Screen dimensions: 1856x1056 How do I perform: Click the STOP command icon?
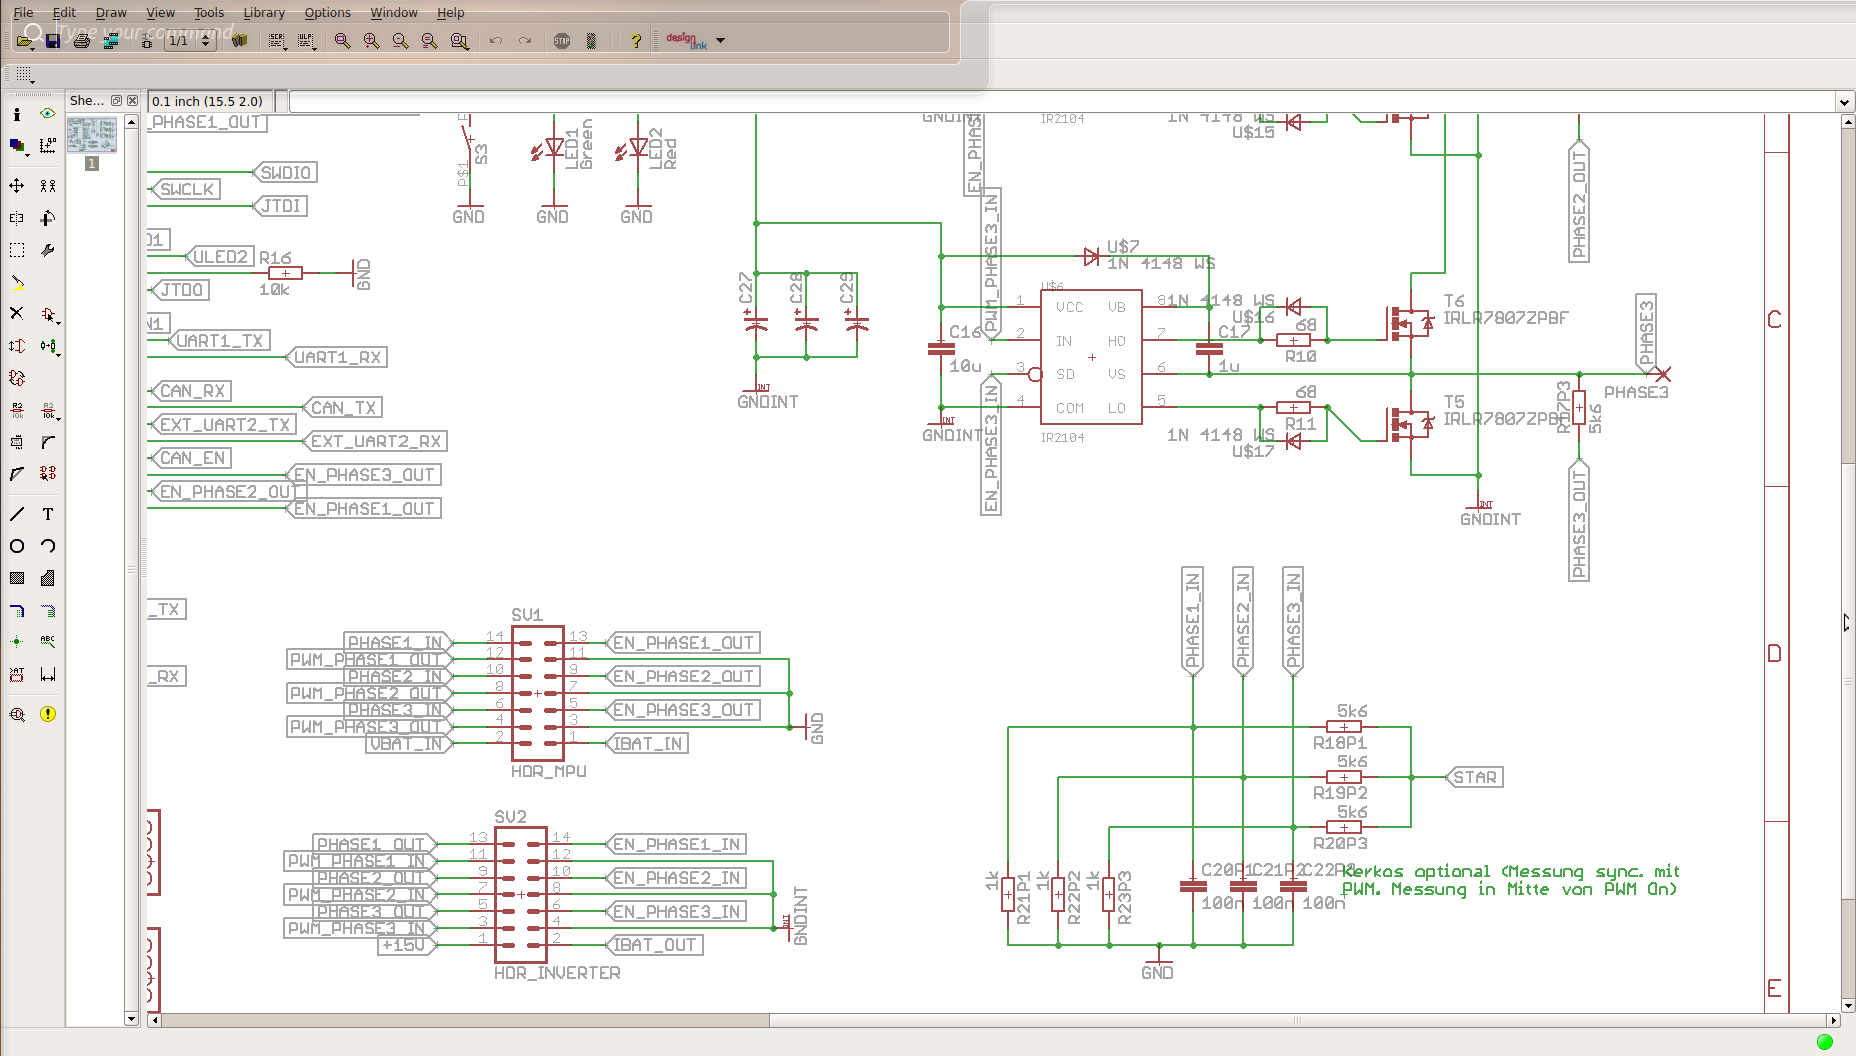point(562,41)
